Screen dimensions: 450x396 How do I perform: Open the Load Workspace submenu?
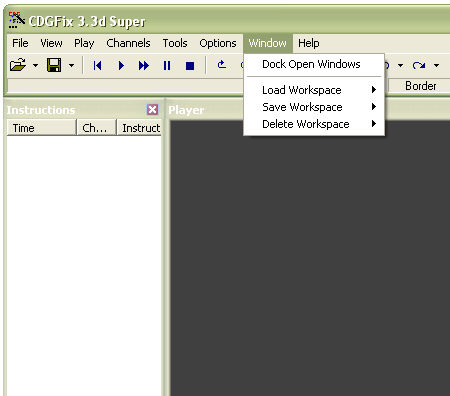point(314,90)
